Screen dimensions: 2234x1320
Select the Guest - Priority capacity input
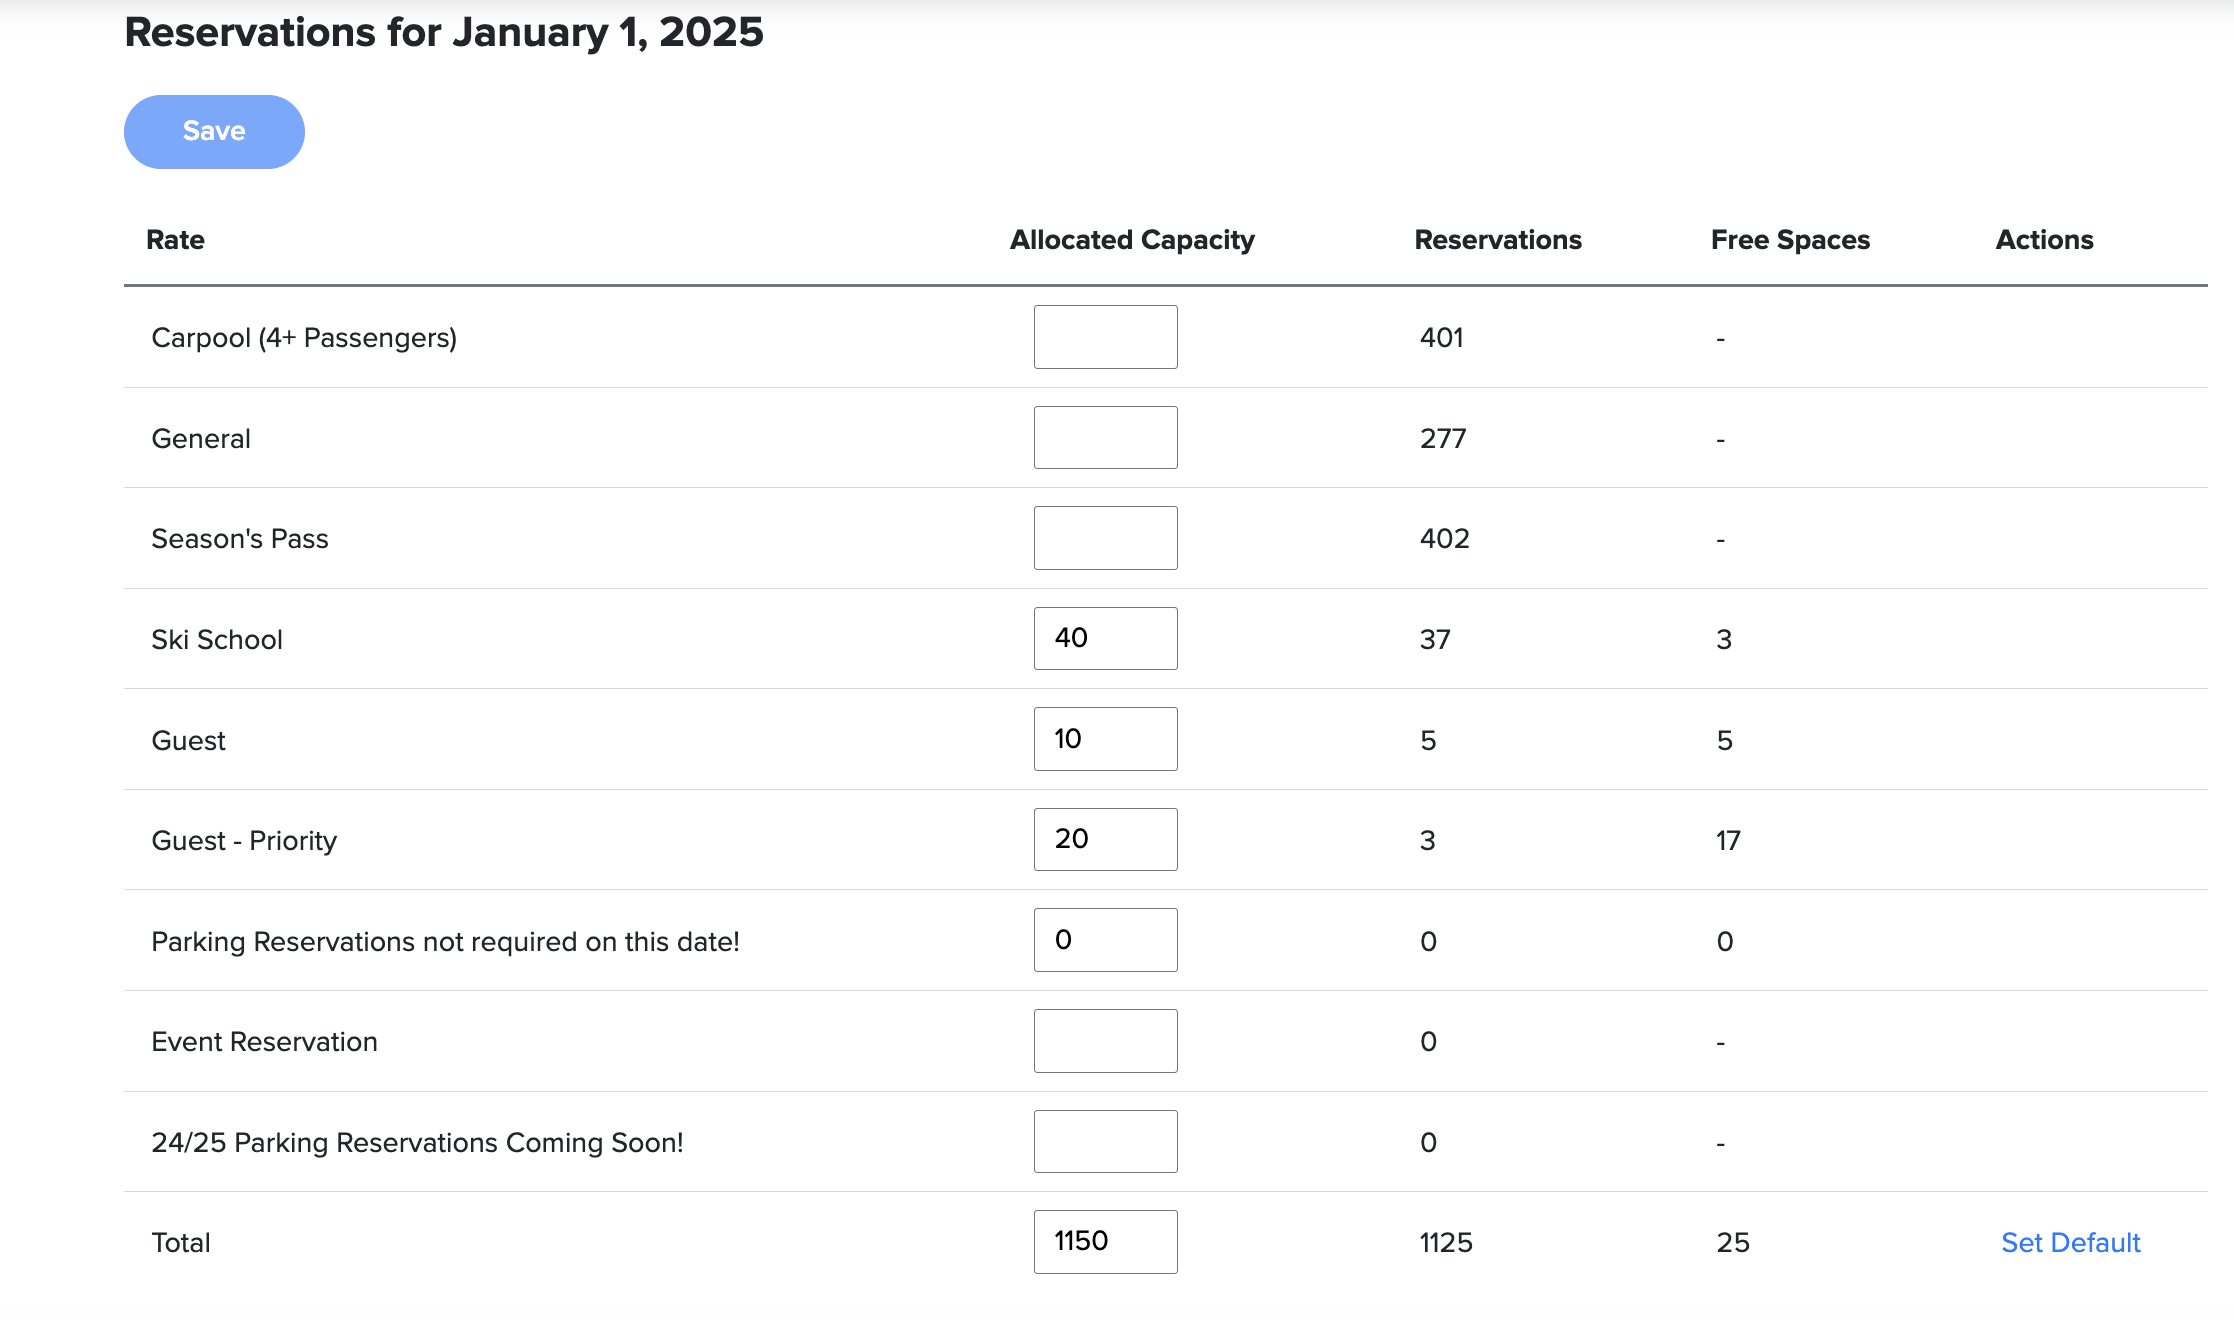(x=1104, y=839)
